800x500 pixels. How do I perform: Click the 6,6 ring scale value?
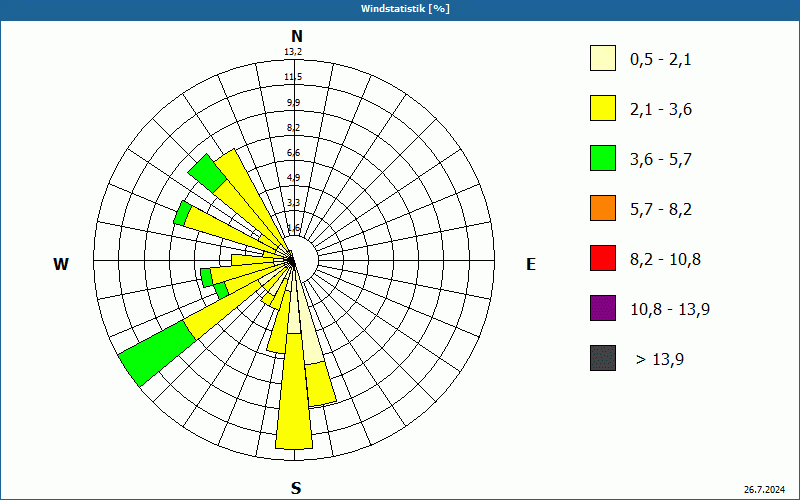293,153
